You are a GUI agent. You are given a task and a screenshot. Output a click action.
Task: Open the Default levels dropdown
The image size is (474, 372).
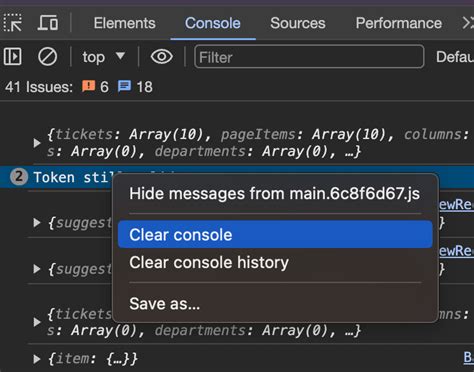click(x=455, y=57)
